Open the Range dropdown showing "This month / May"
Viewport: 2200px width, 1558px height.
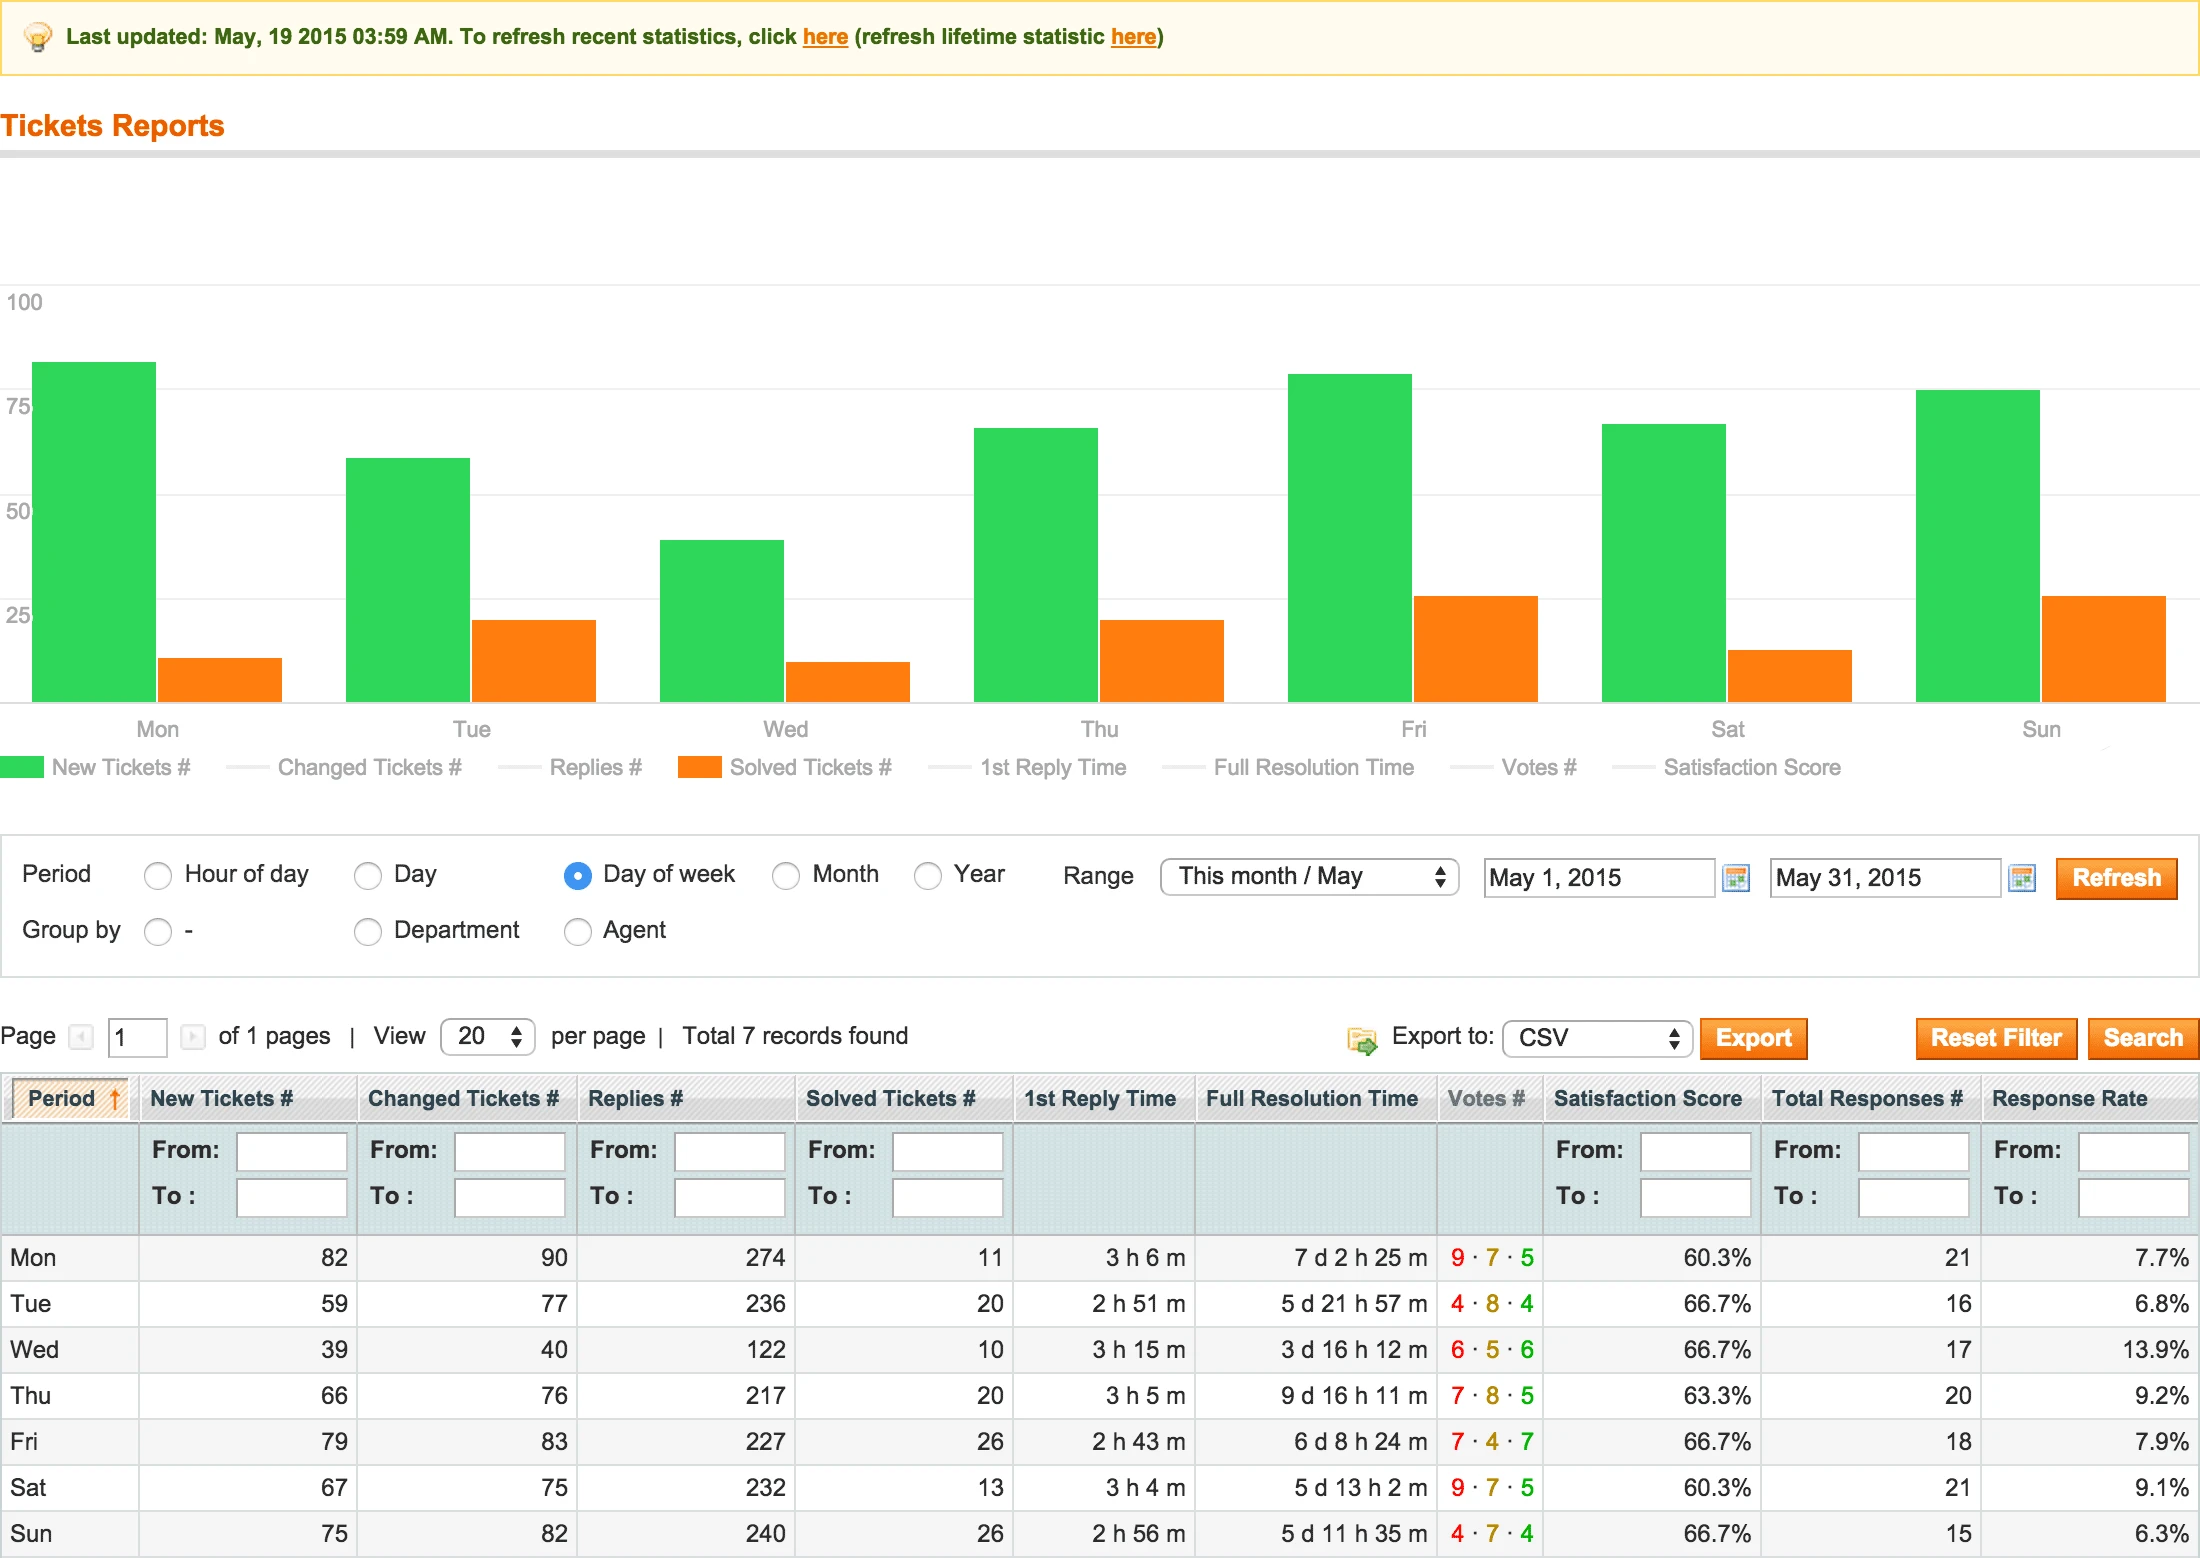(x=1309, y=877)
